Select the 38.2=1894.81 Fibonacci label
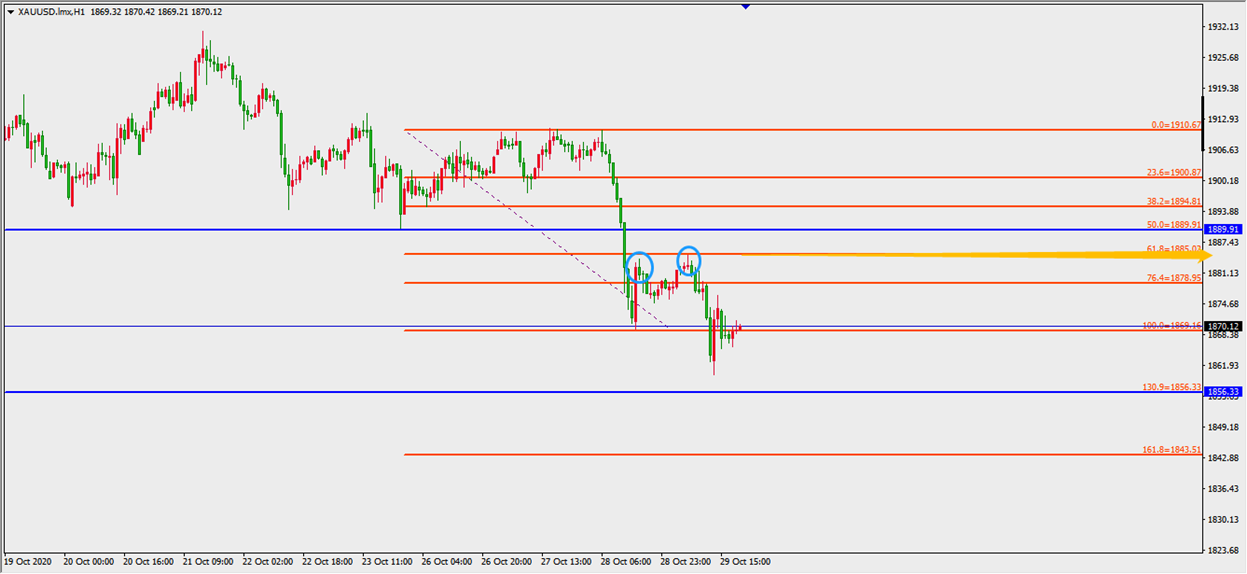This screenshot has height=574, width=1247. pyautogui.click(x=1173, y=201)
